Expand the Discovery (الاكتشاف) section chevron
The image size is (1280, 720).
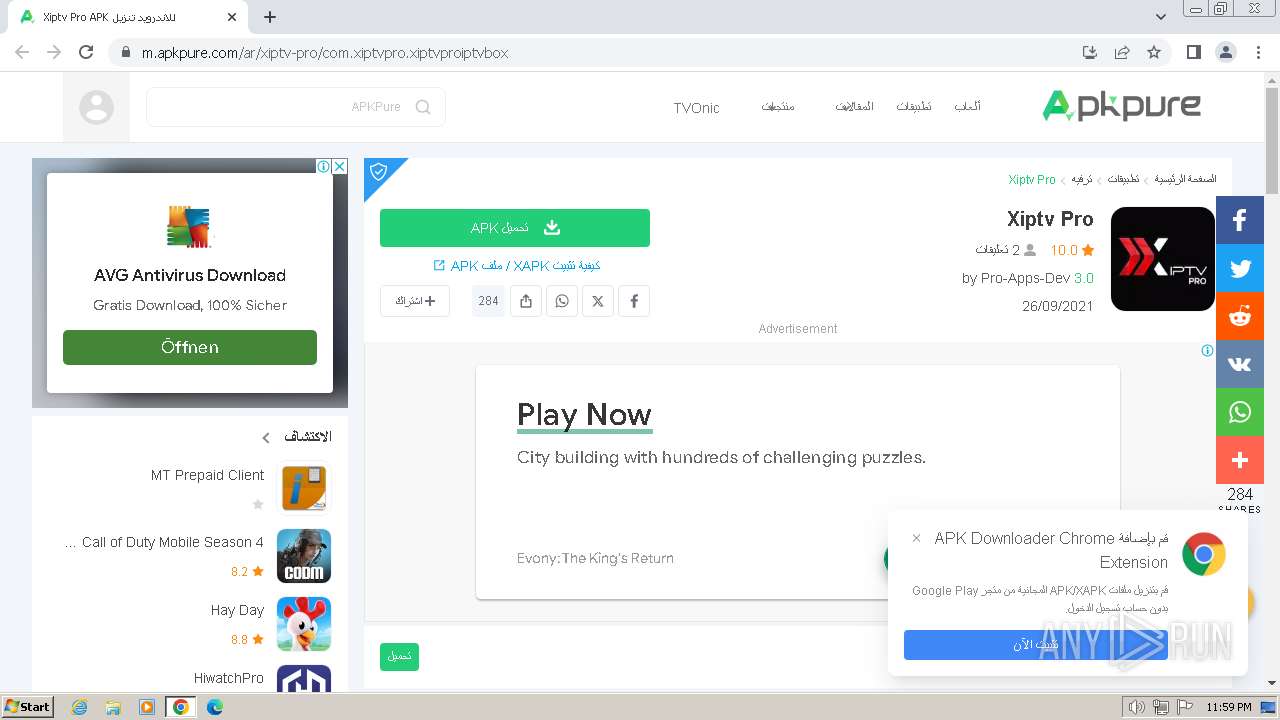(266, 437)
